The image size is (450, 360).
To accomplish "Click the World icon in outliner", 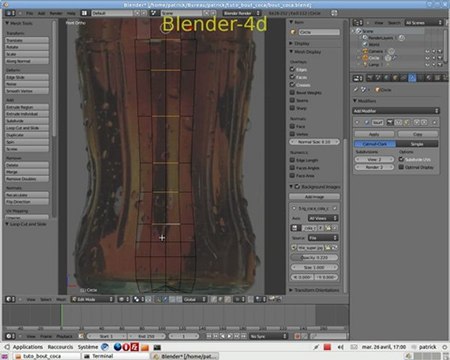I will click(365, 44).
